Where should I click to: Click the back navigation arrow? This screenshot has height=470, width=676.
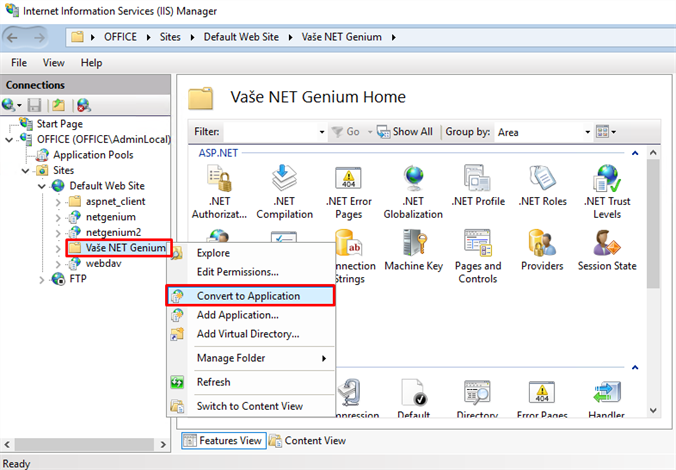(13, 38)
